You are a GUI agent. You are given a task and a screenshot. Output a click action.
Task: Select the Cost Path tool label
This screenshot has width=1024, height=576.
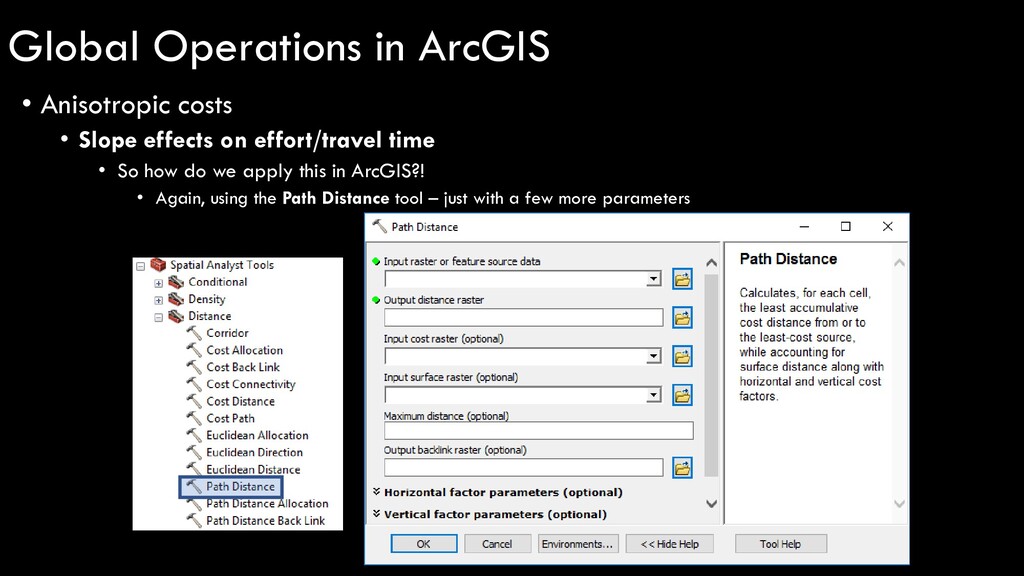click(x=231, y=418)
